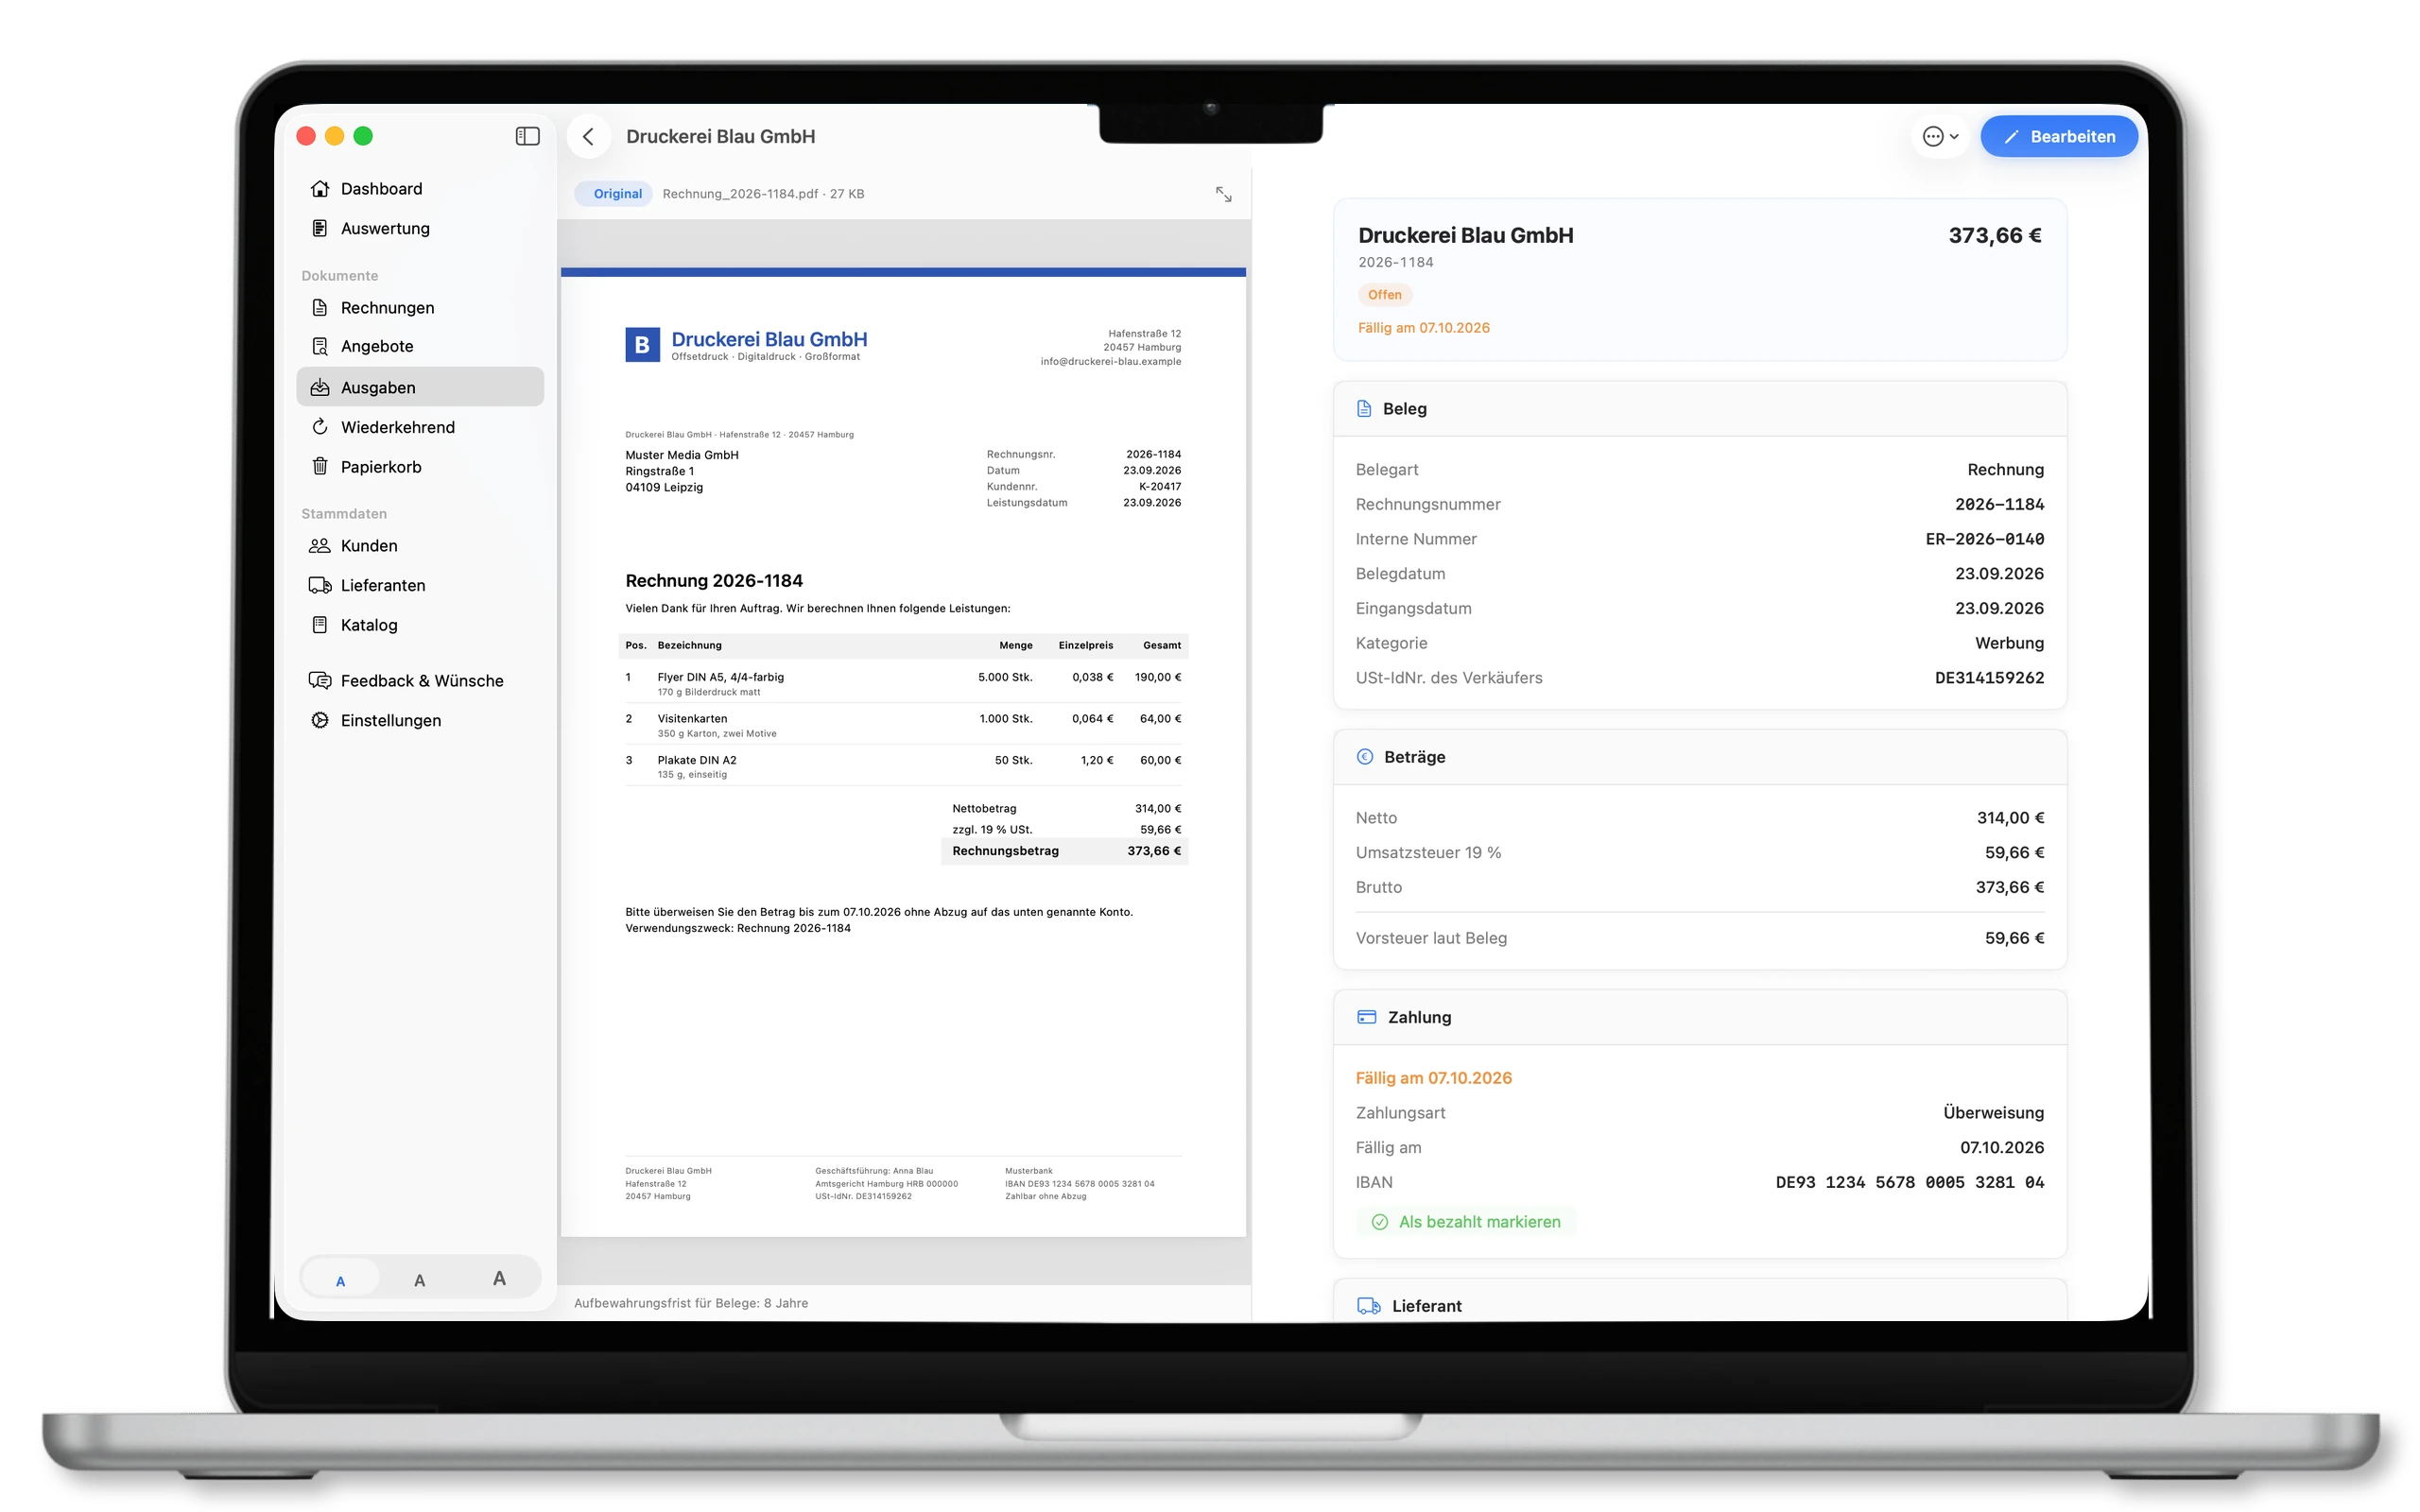Click the Beträge section euro icon

click(1365, 757)
